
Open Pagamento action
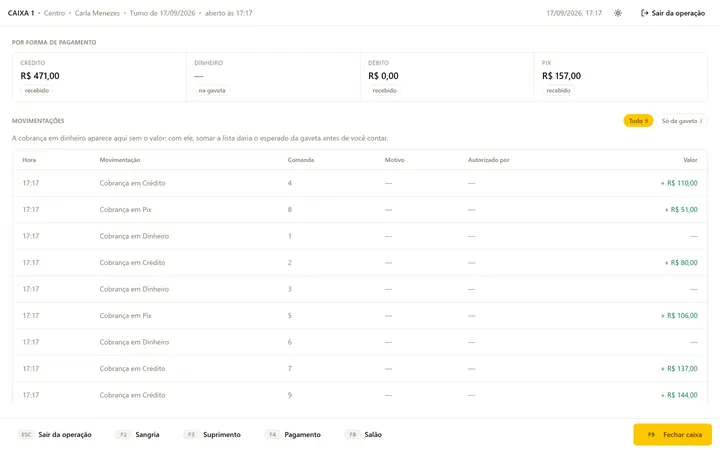click(292, 434)
